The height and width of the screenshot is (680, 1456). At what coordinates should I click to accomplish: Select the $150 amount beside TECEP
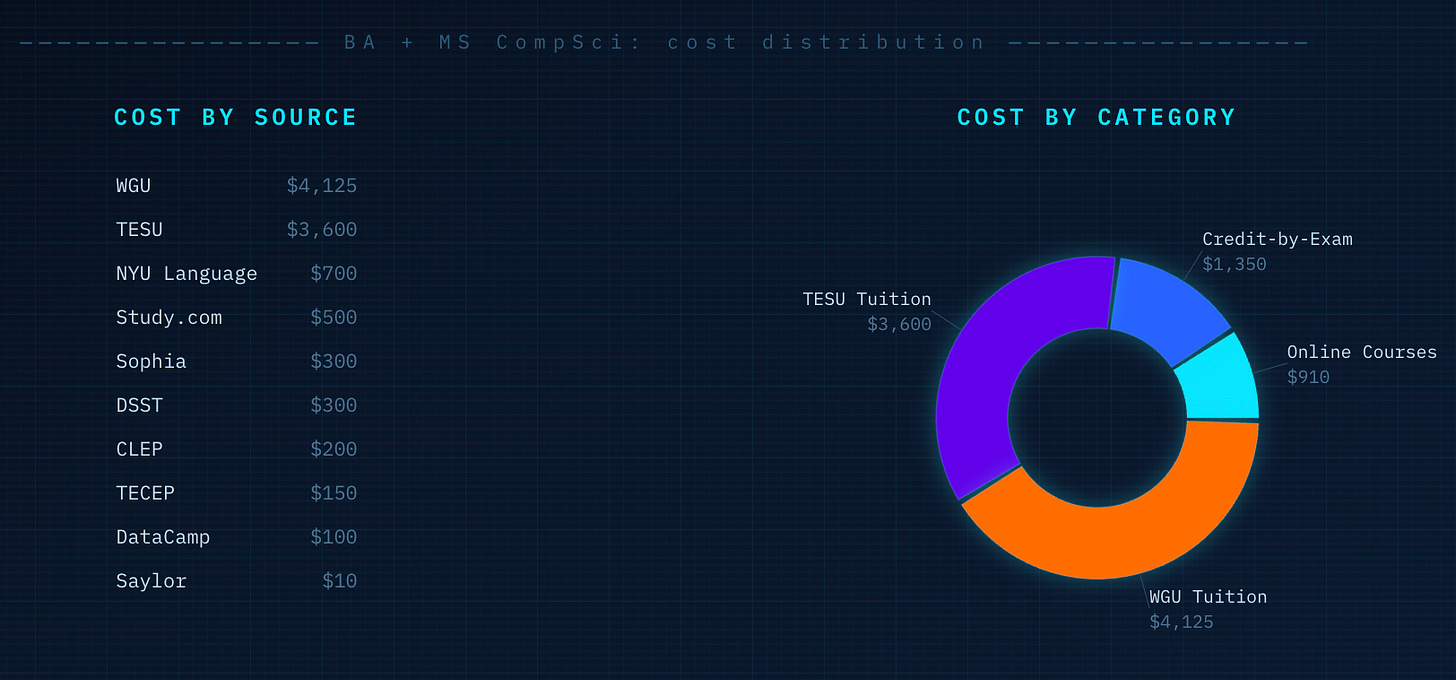334,493
